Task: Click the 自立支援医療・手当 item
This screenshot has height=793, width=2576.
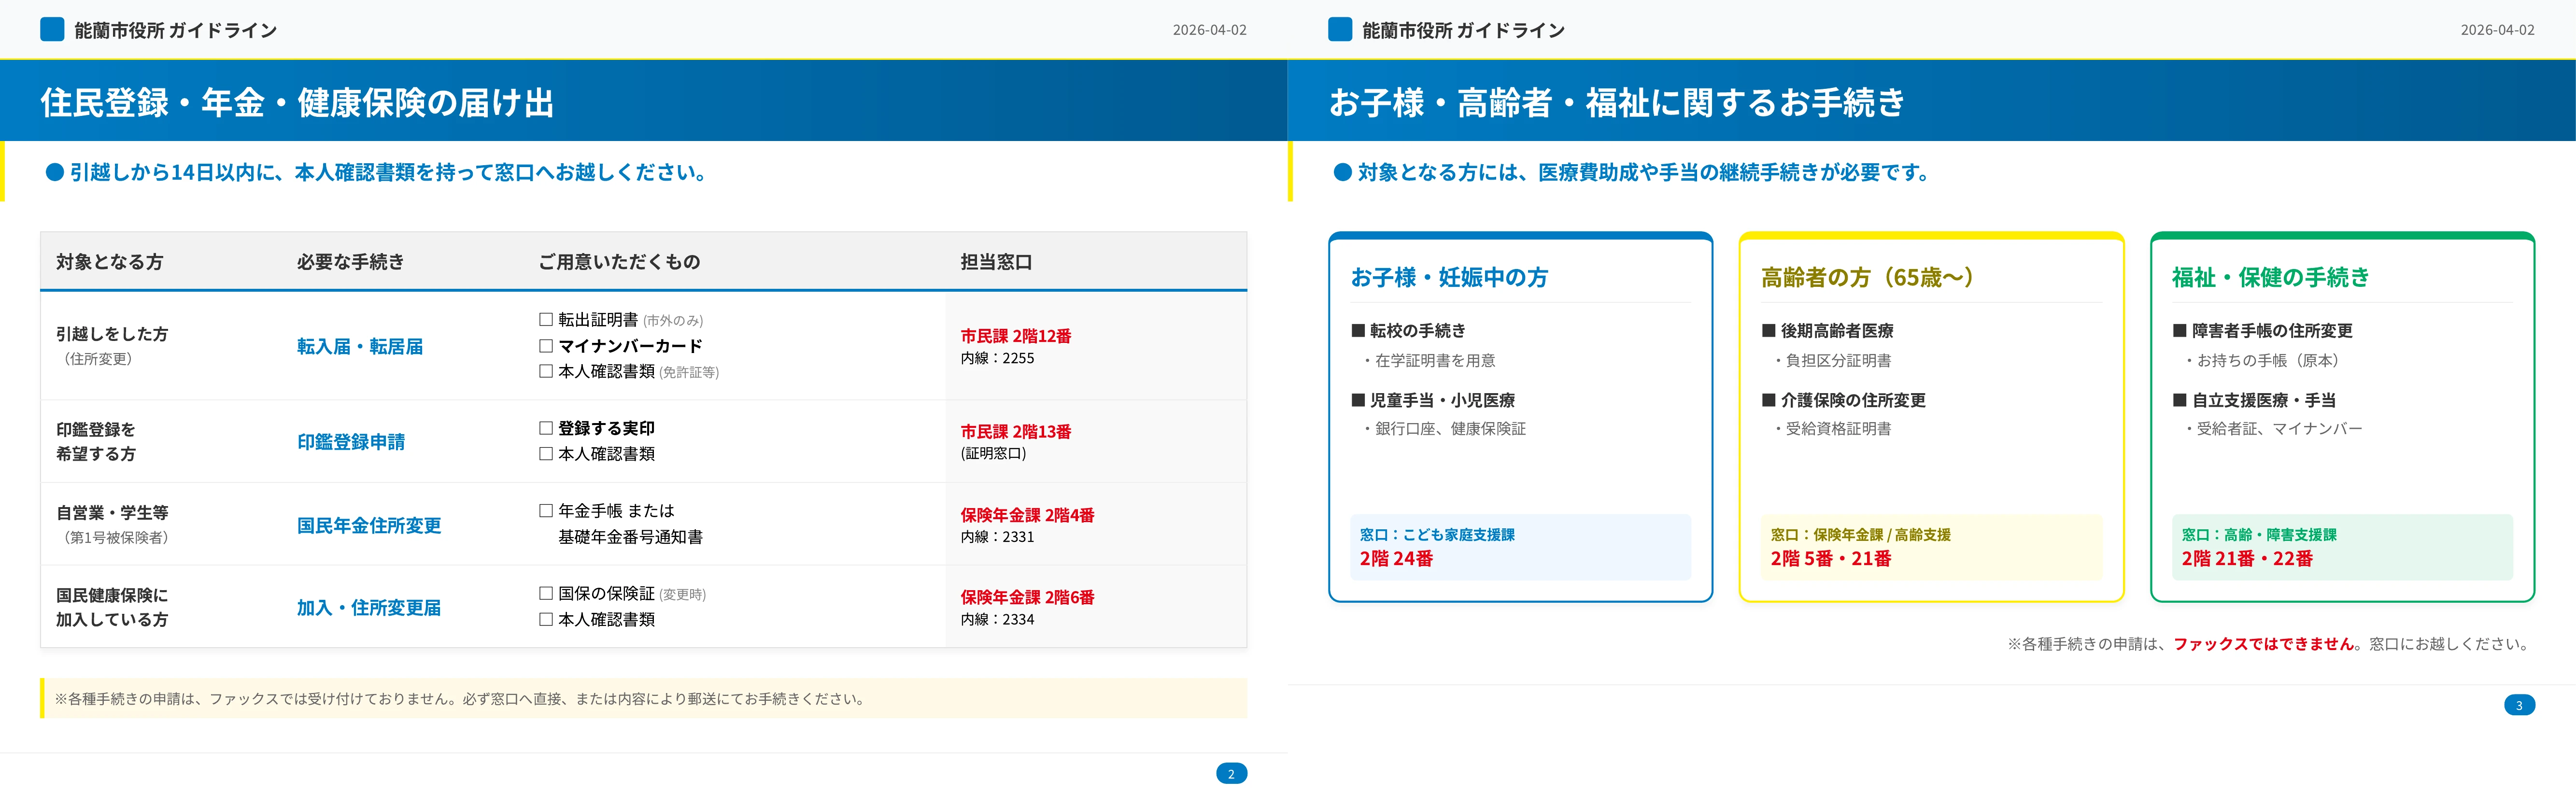Action: [2254, 400]
